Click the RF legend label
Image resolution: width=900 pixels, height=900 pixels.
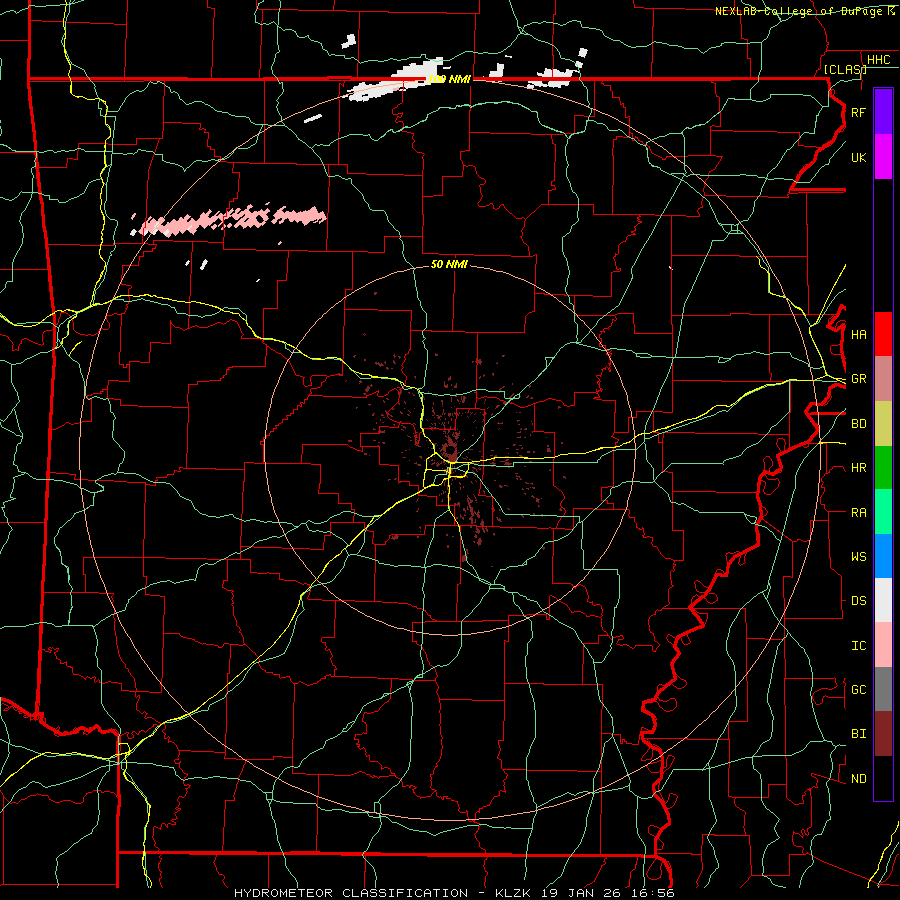[x=858, y=112]
